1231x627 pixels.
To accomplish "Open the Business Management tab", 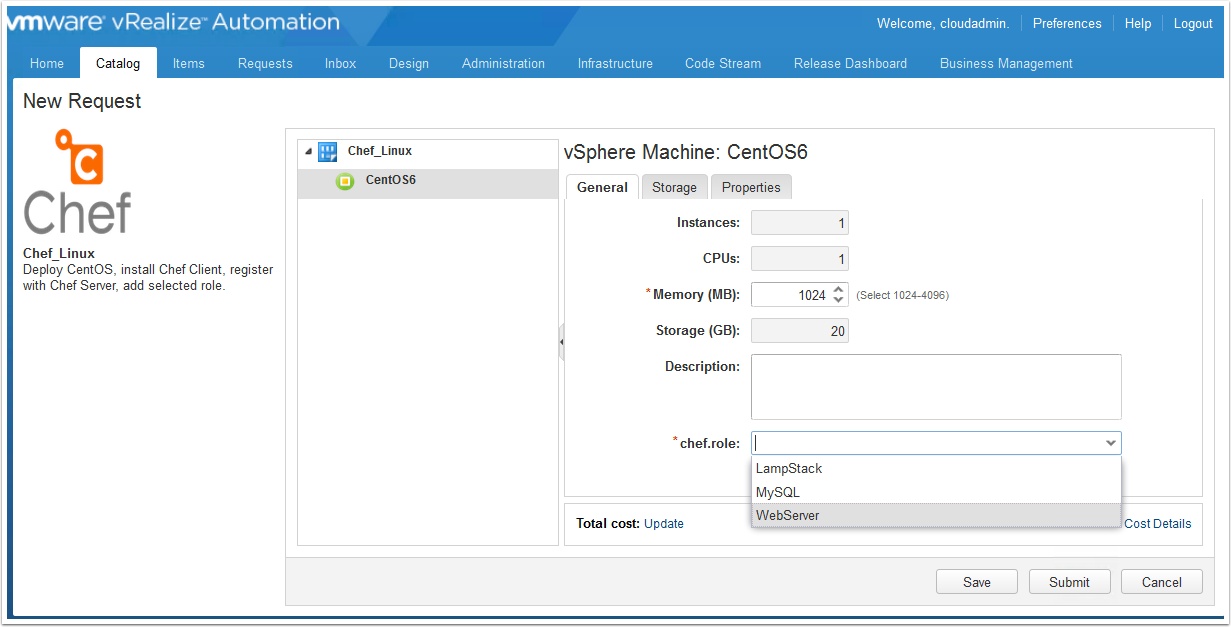I will (x=1006, y=63).
